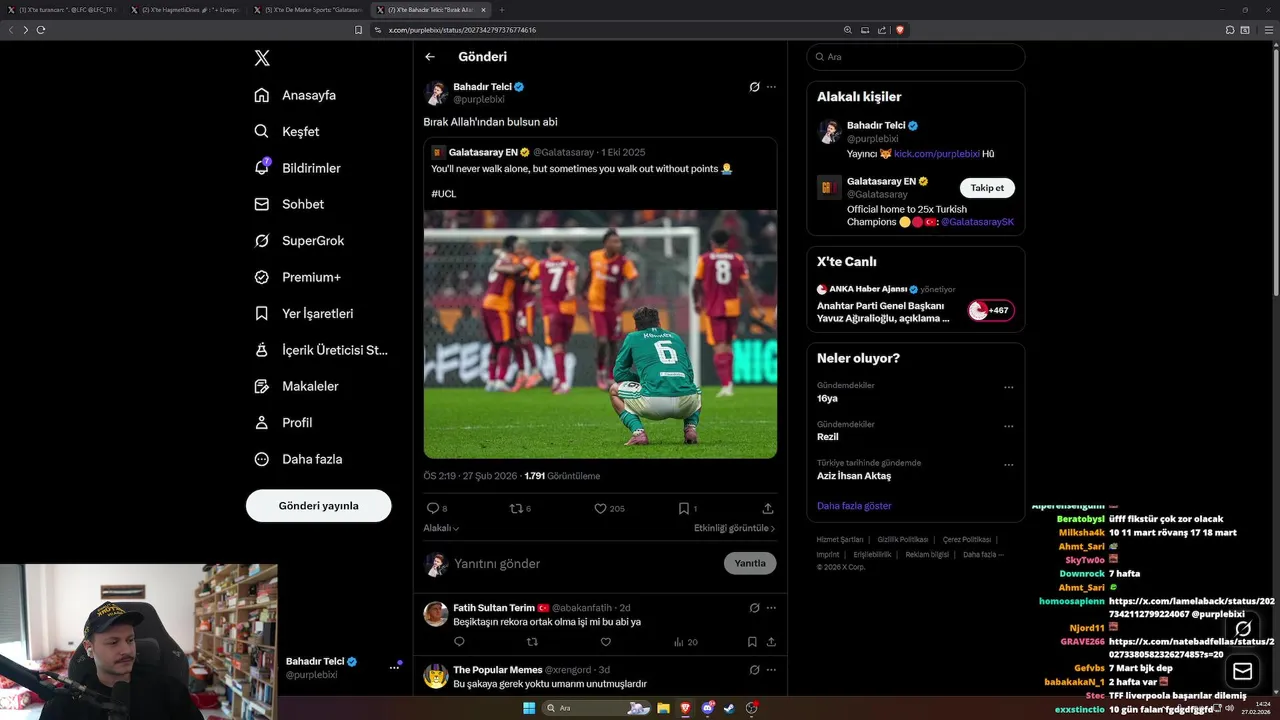Screen dimensions: 1280x720
Task: Open Yer İşaretleri bookmarks
Action: click(x=303, y=313)
